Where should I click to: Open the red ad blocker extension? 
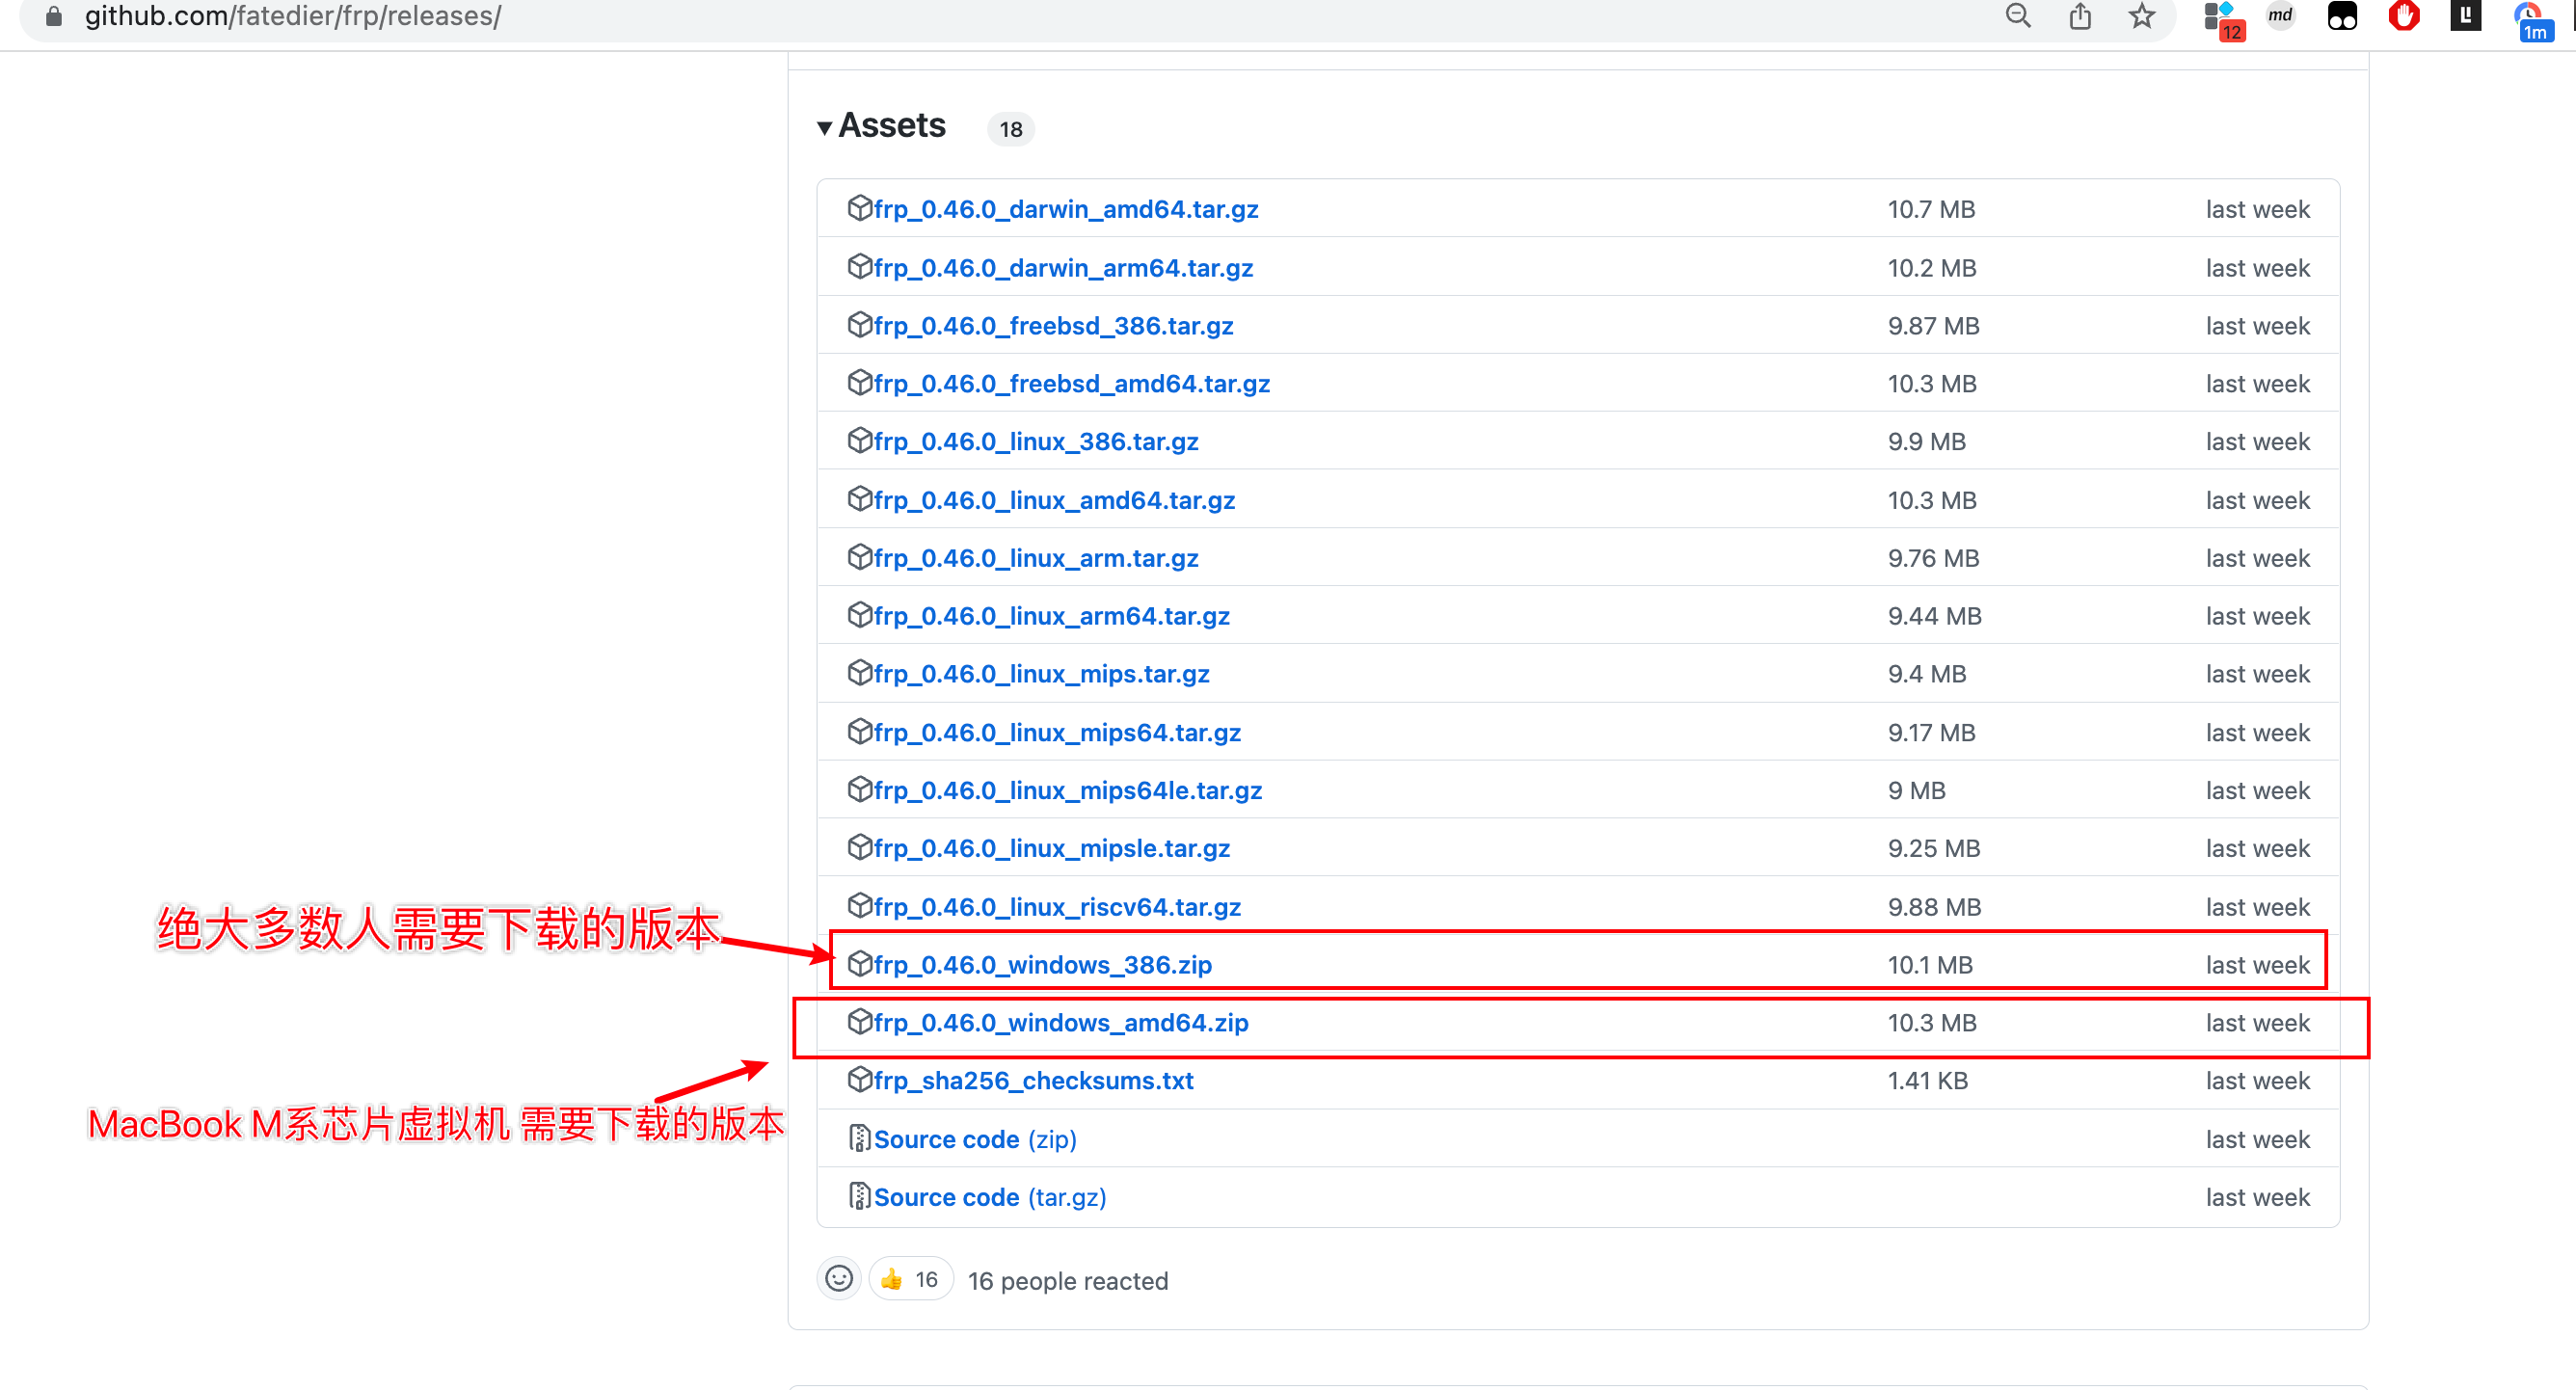[x=2403, y=16]
